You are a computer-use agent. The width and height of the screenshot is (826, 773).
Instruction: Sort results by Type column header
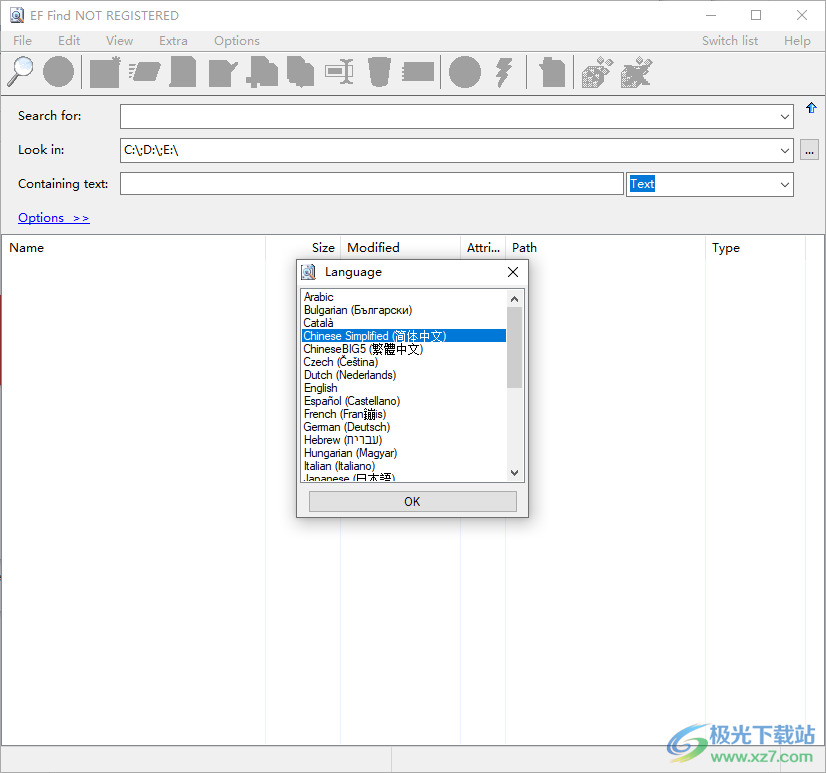coord(755,248)
